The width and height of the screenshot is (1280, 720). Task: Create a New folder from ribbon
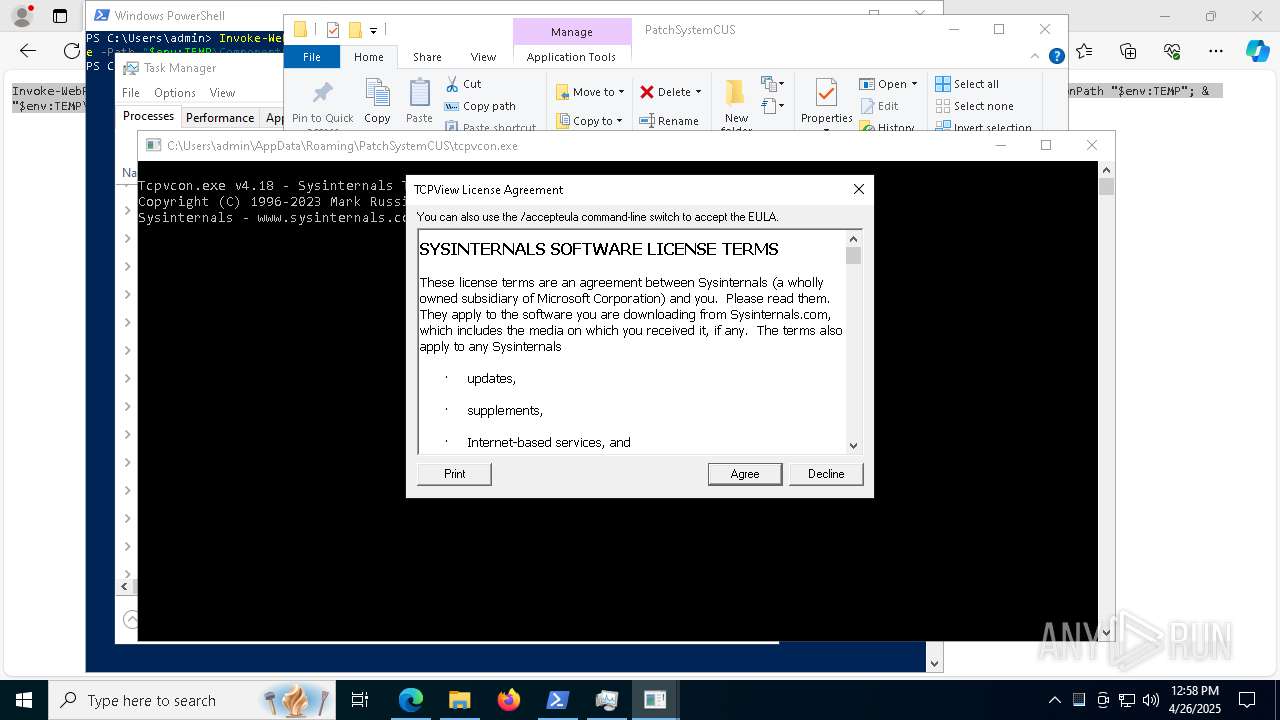(736, 105)
